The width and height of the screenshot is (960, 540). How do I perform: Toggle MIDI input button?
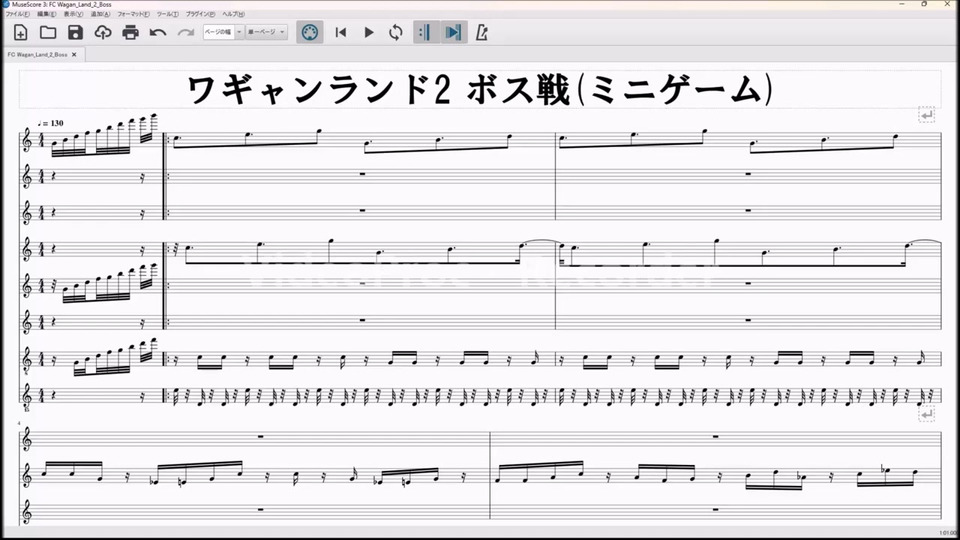tap(310, 32)
